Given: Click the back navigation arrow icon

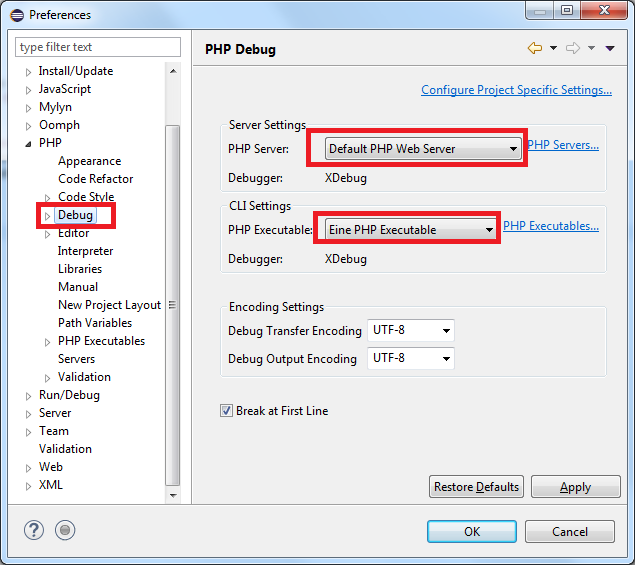Looking at the screenshot, I should tap(534, 48).
